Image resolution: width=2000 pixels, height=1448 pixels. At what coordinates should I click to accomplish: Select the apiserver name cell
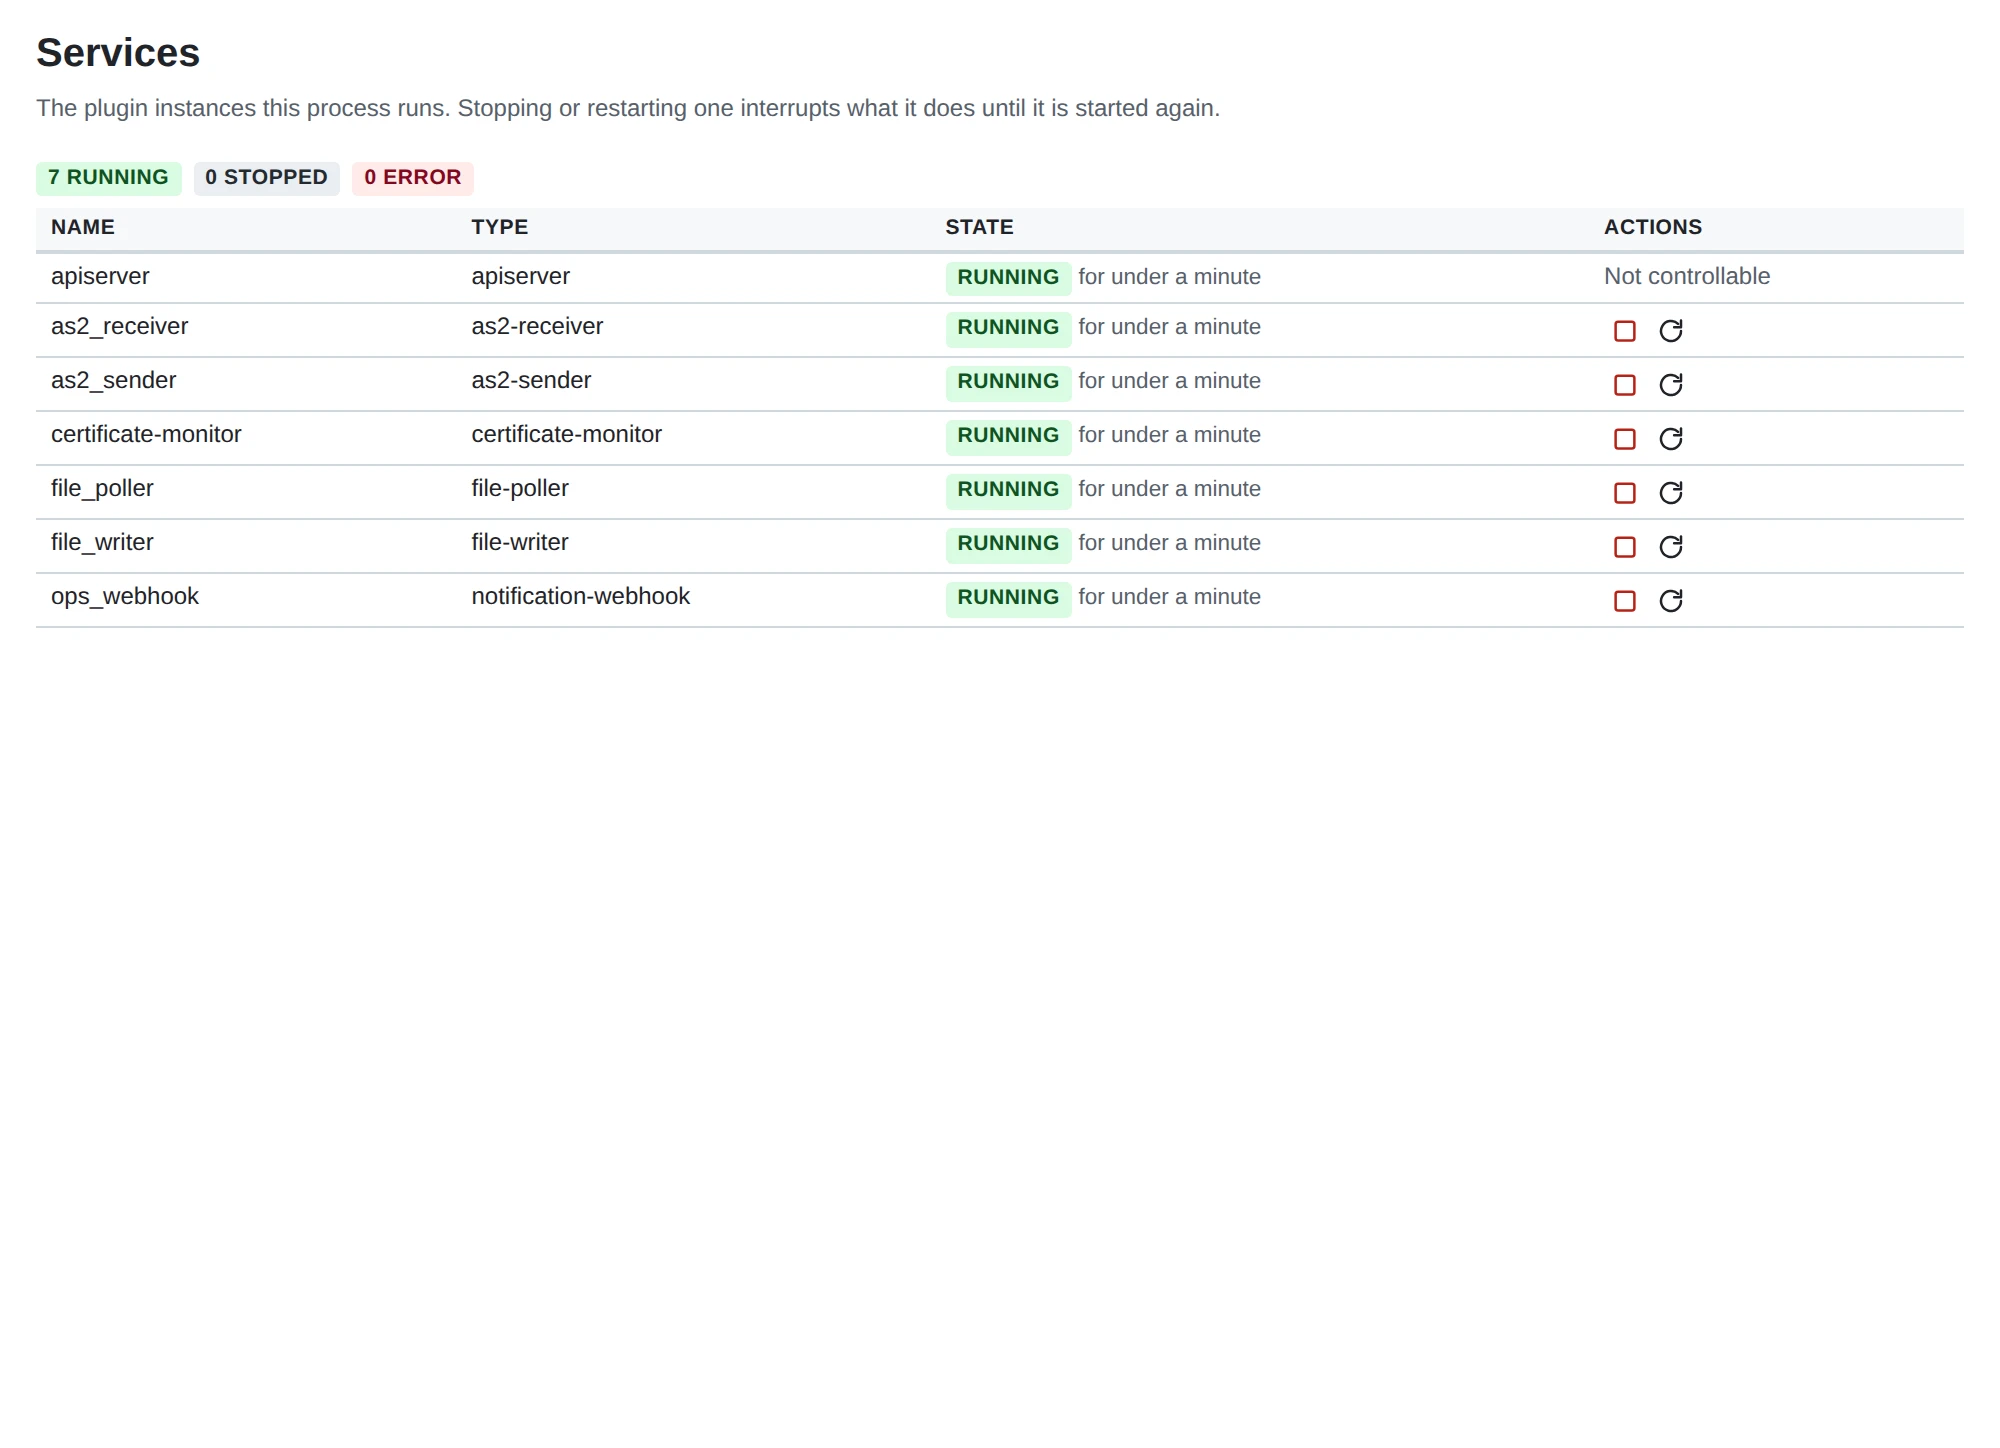coord(246,277)
